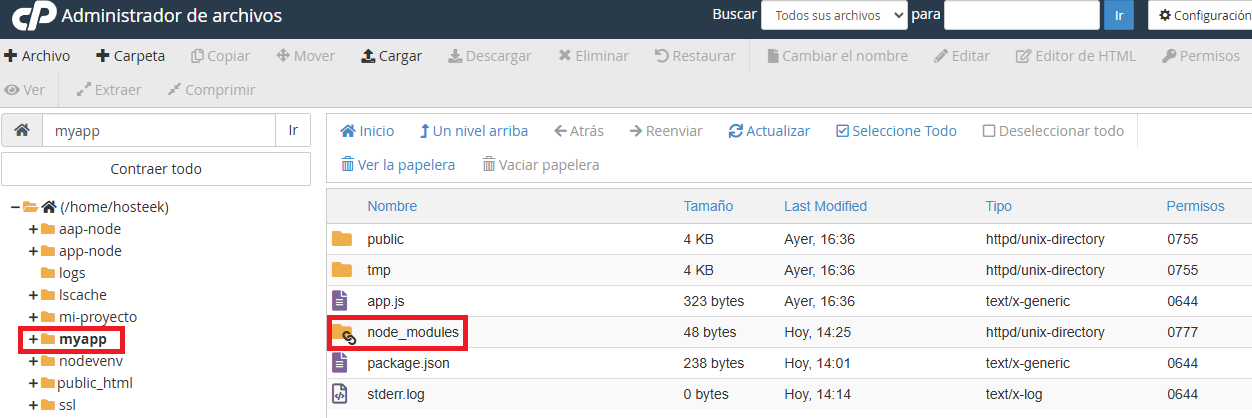Screen dimensions: 1252x418
Task: Upload files with Cargar
Action: click(x=391, y=56)
